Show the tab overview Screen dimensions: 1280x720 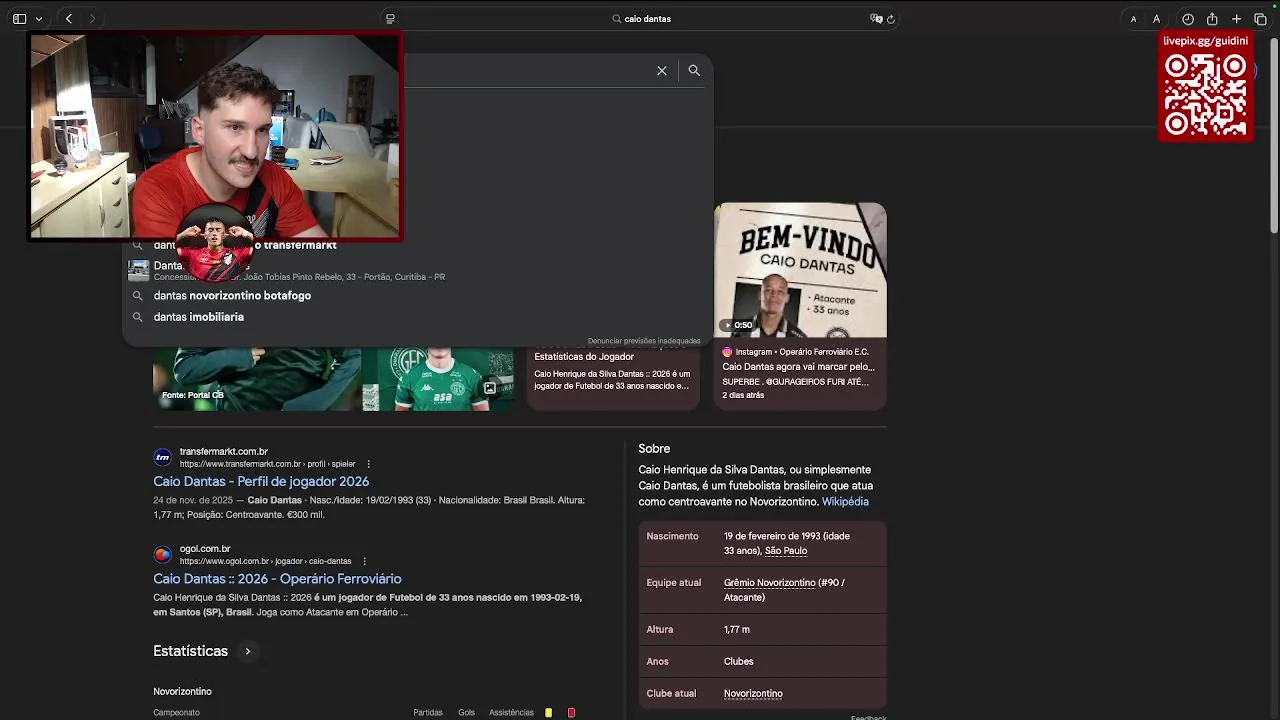click(1260, 19)
